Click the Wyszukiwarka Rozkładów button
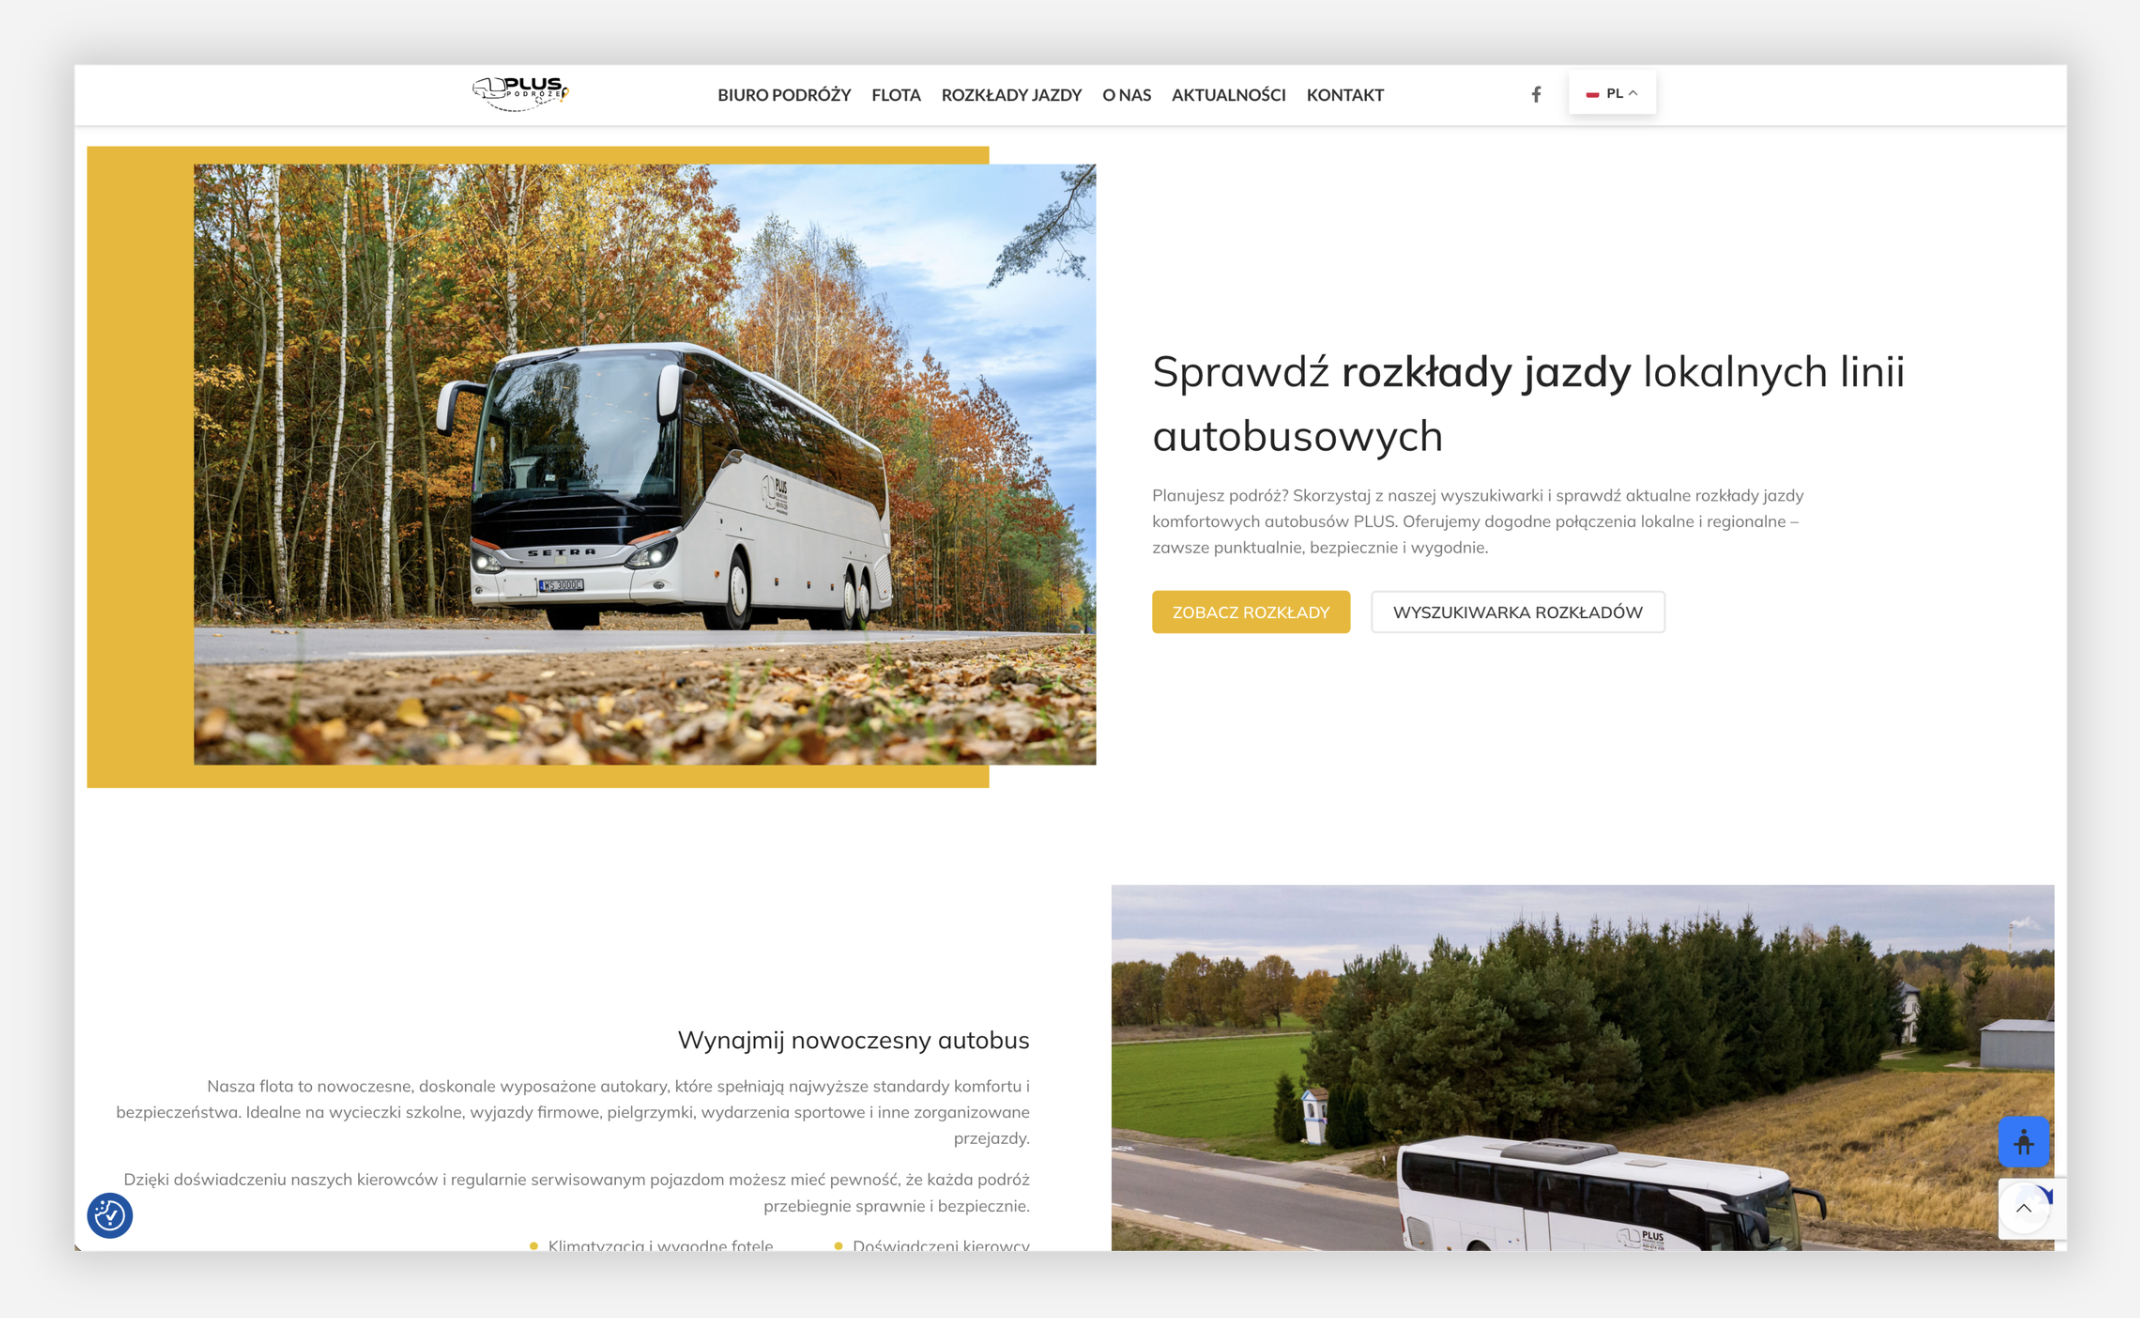 (x=1517, y=612)
